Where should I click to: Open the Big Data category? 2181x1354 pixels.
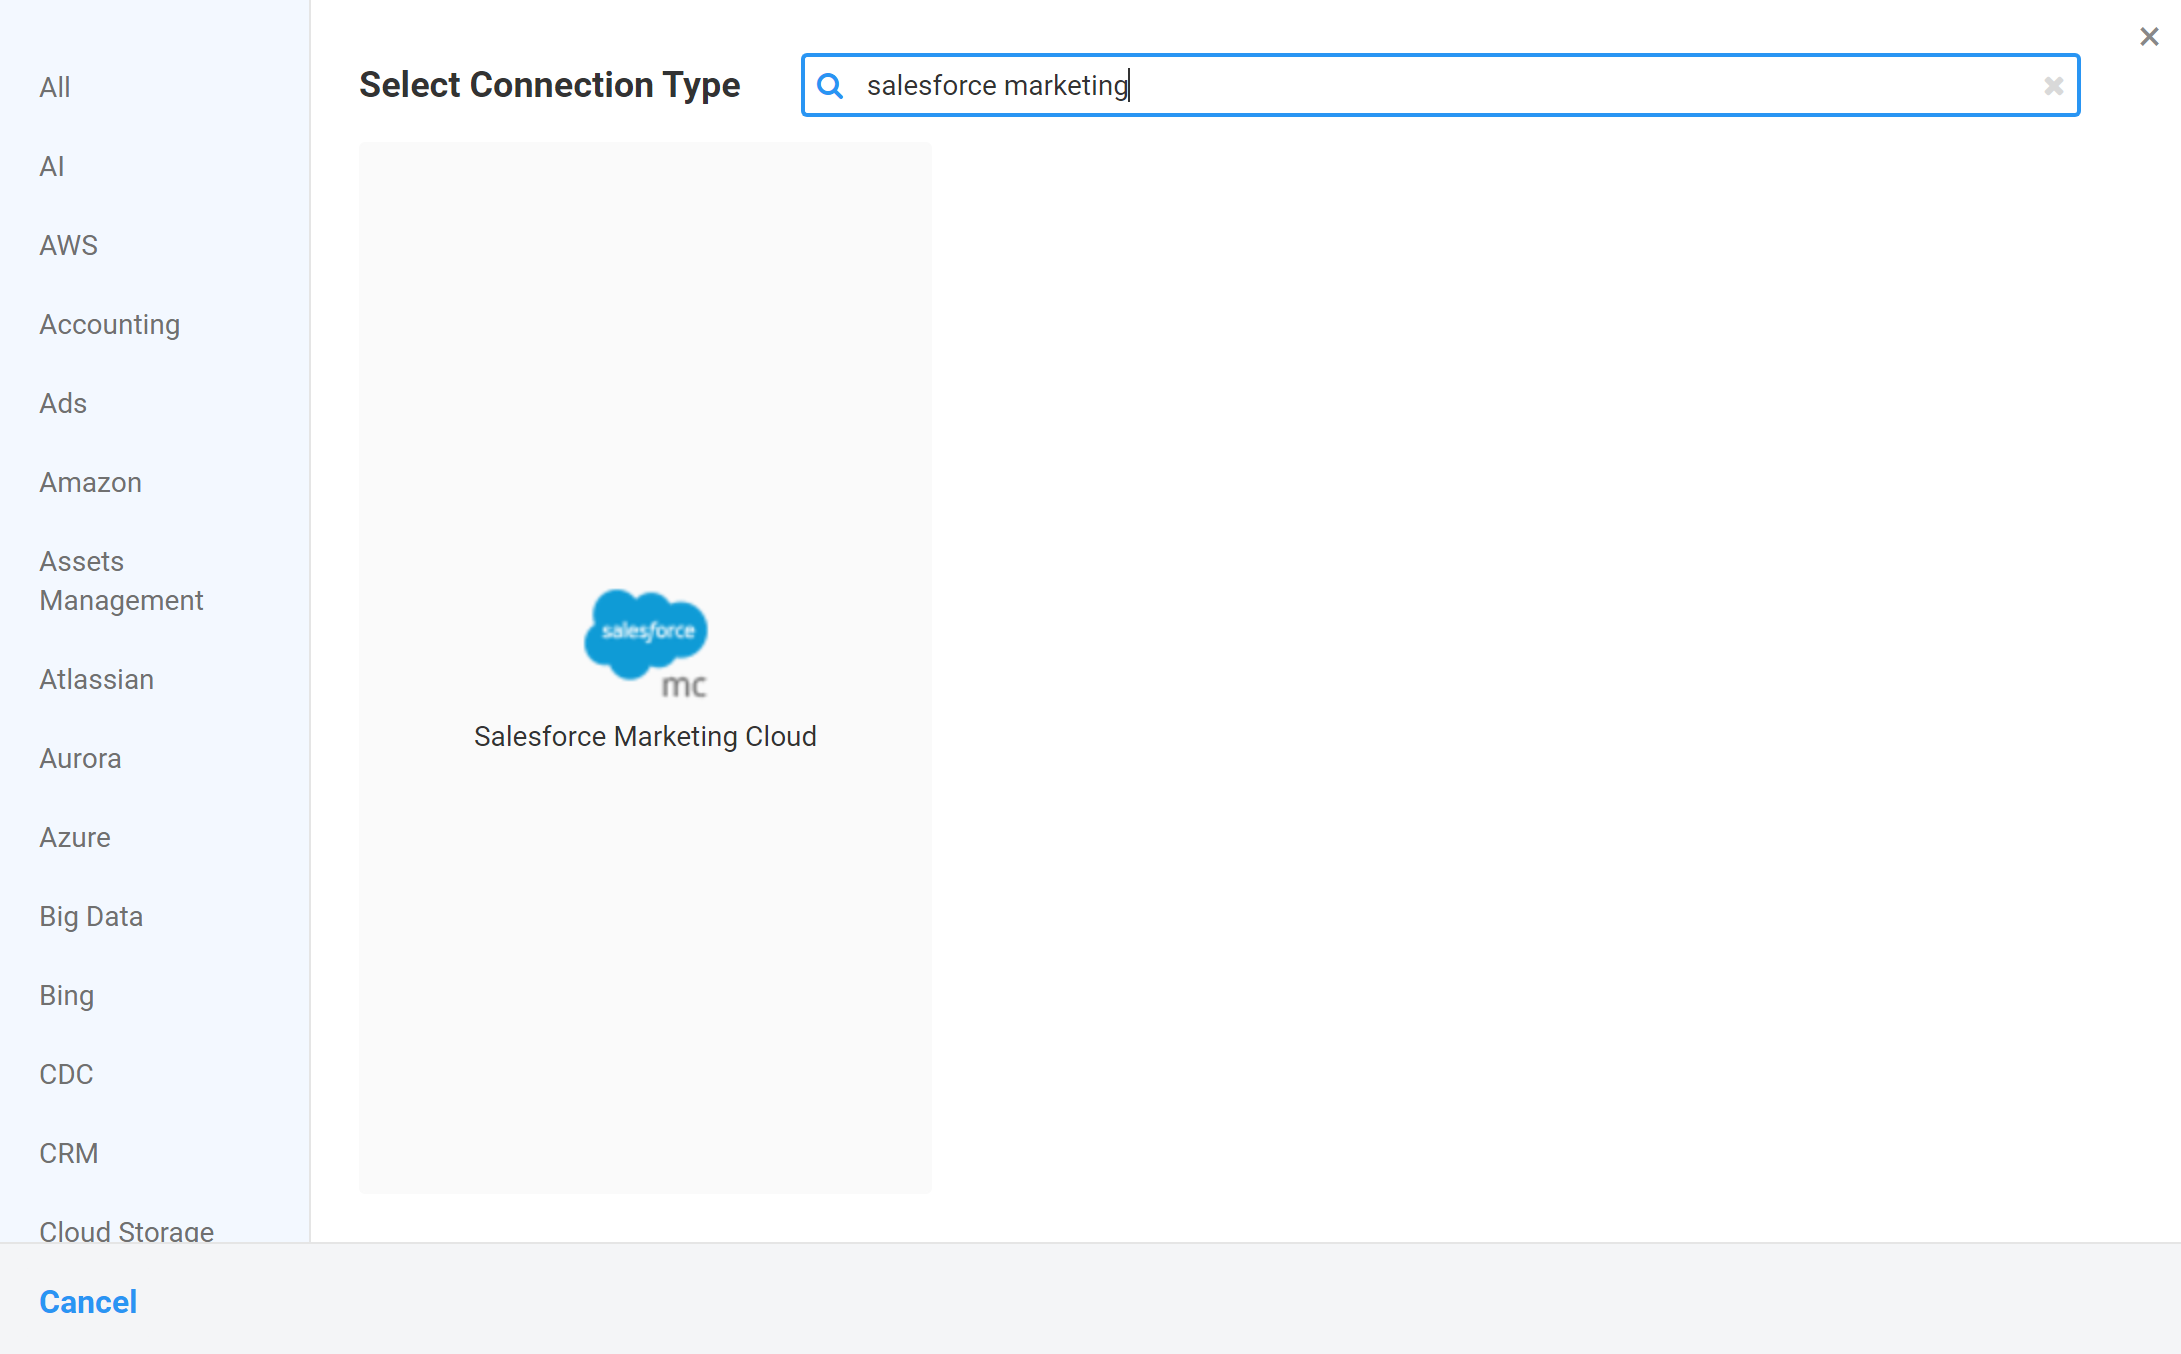pos(91,916)
